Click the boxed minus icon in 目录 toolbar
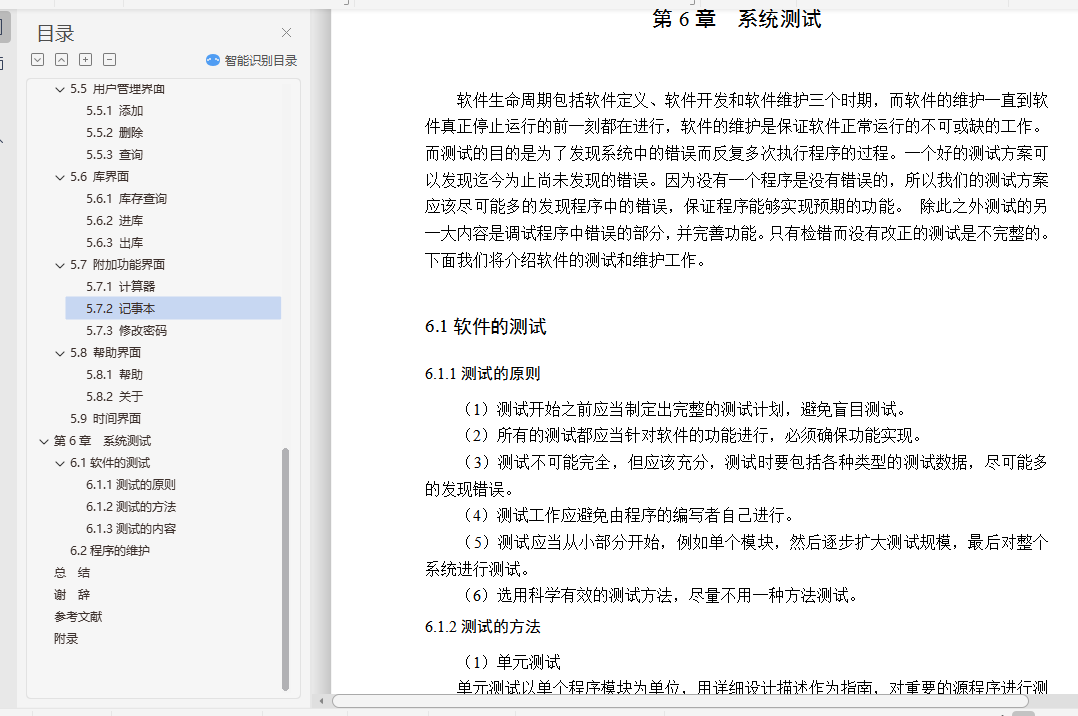 coord(109,60)
